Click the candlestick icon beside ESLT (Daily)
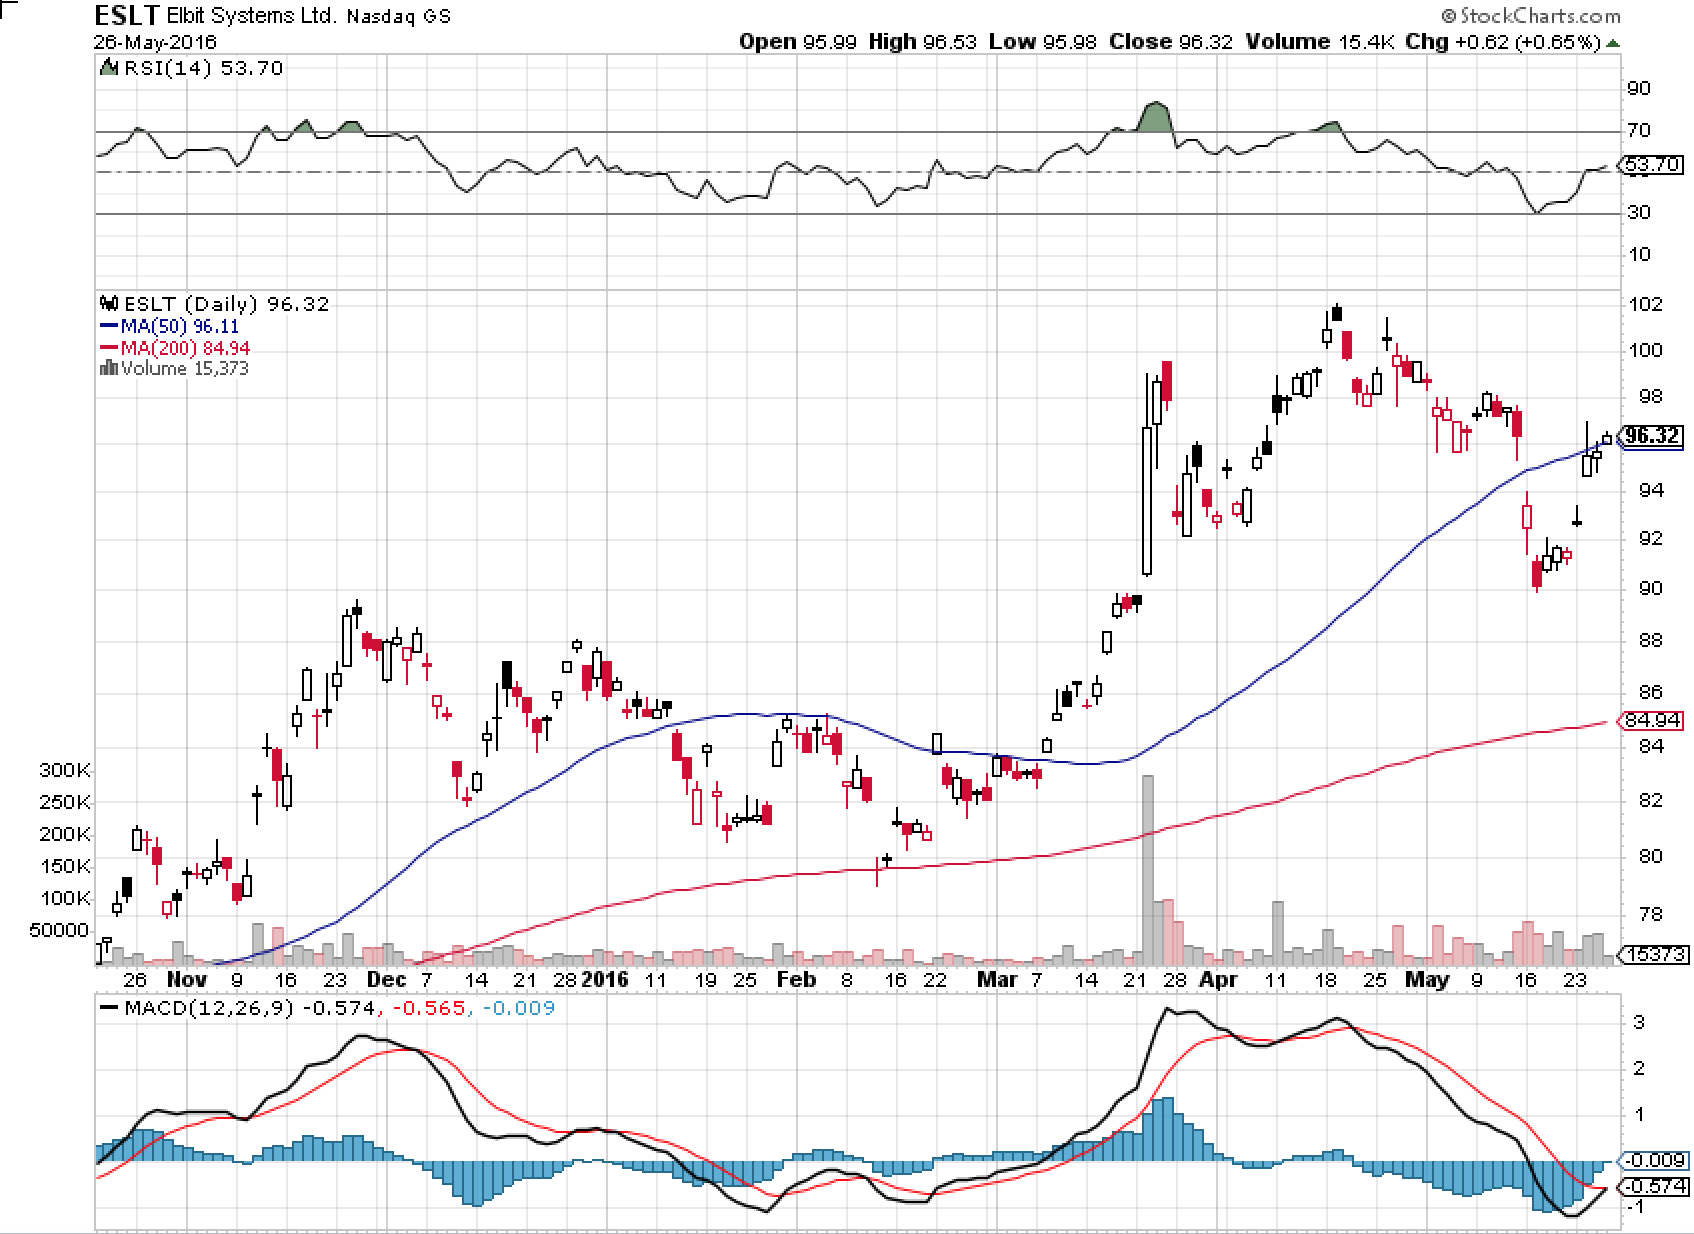 [109, 303]
